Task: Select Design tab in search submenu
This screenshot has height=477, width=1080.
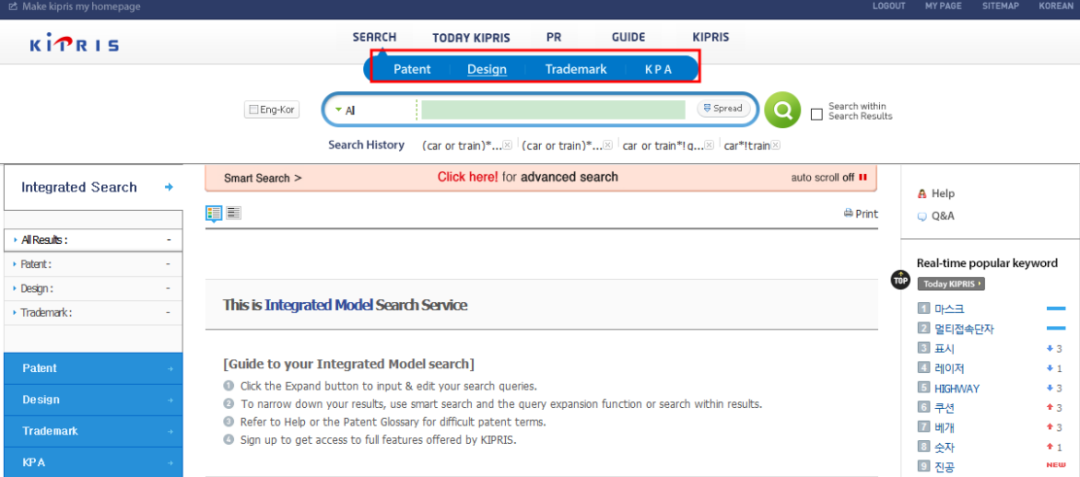Action: [487, 70]
